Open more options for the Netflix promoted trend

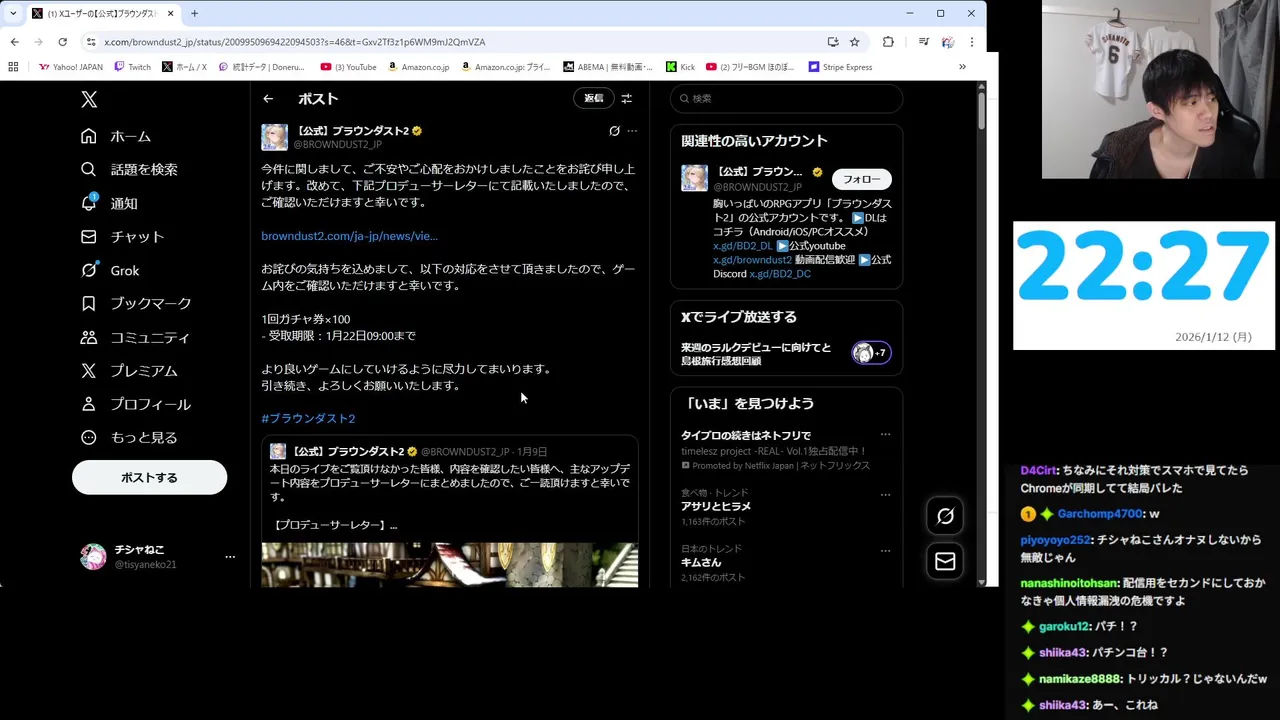click(x=885, y=435)
